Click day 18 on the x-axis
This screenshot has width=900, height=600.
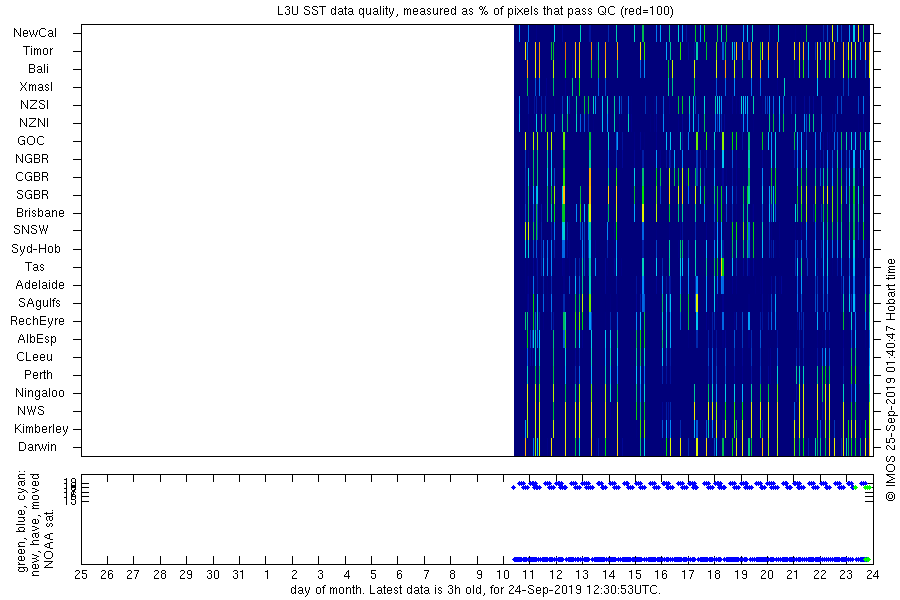(714, 575)
